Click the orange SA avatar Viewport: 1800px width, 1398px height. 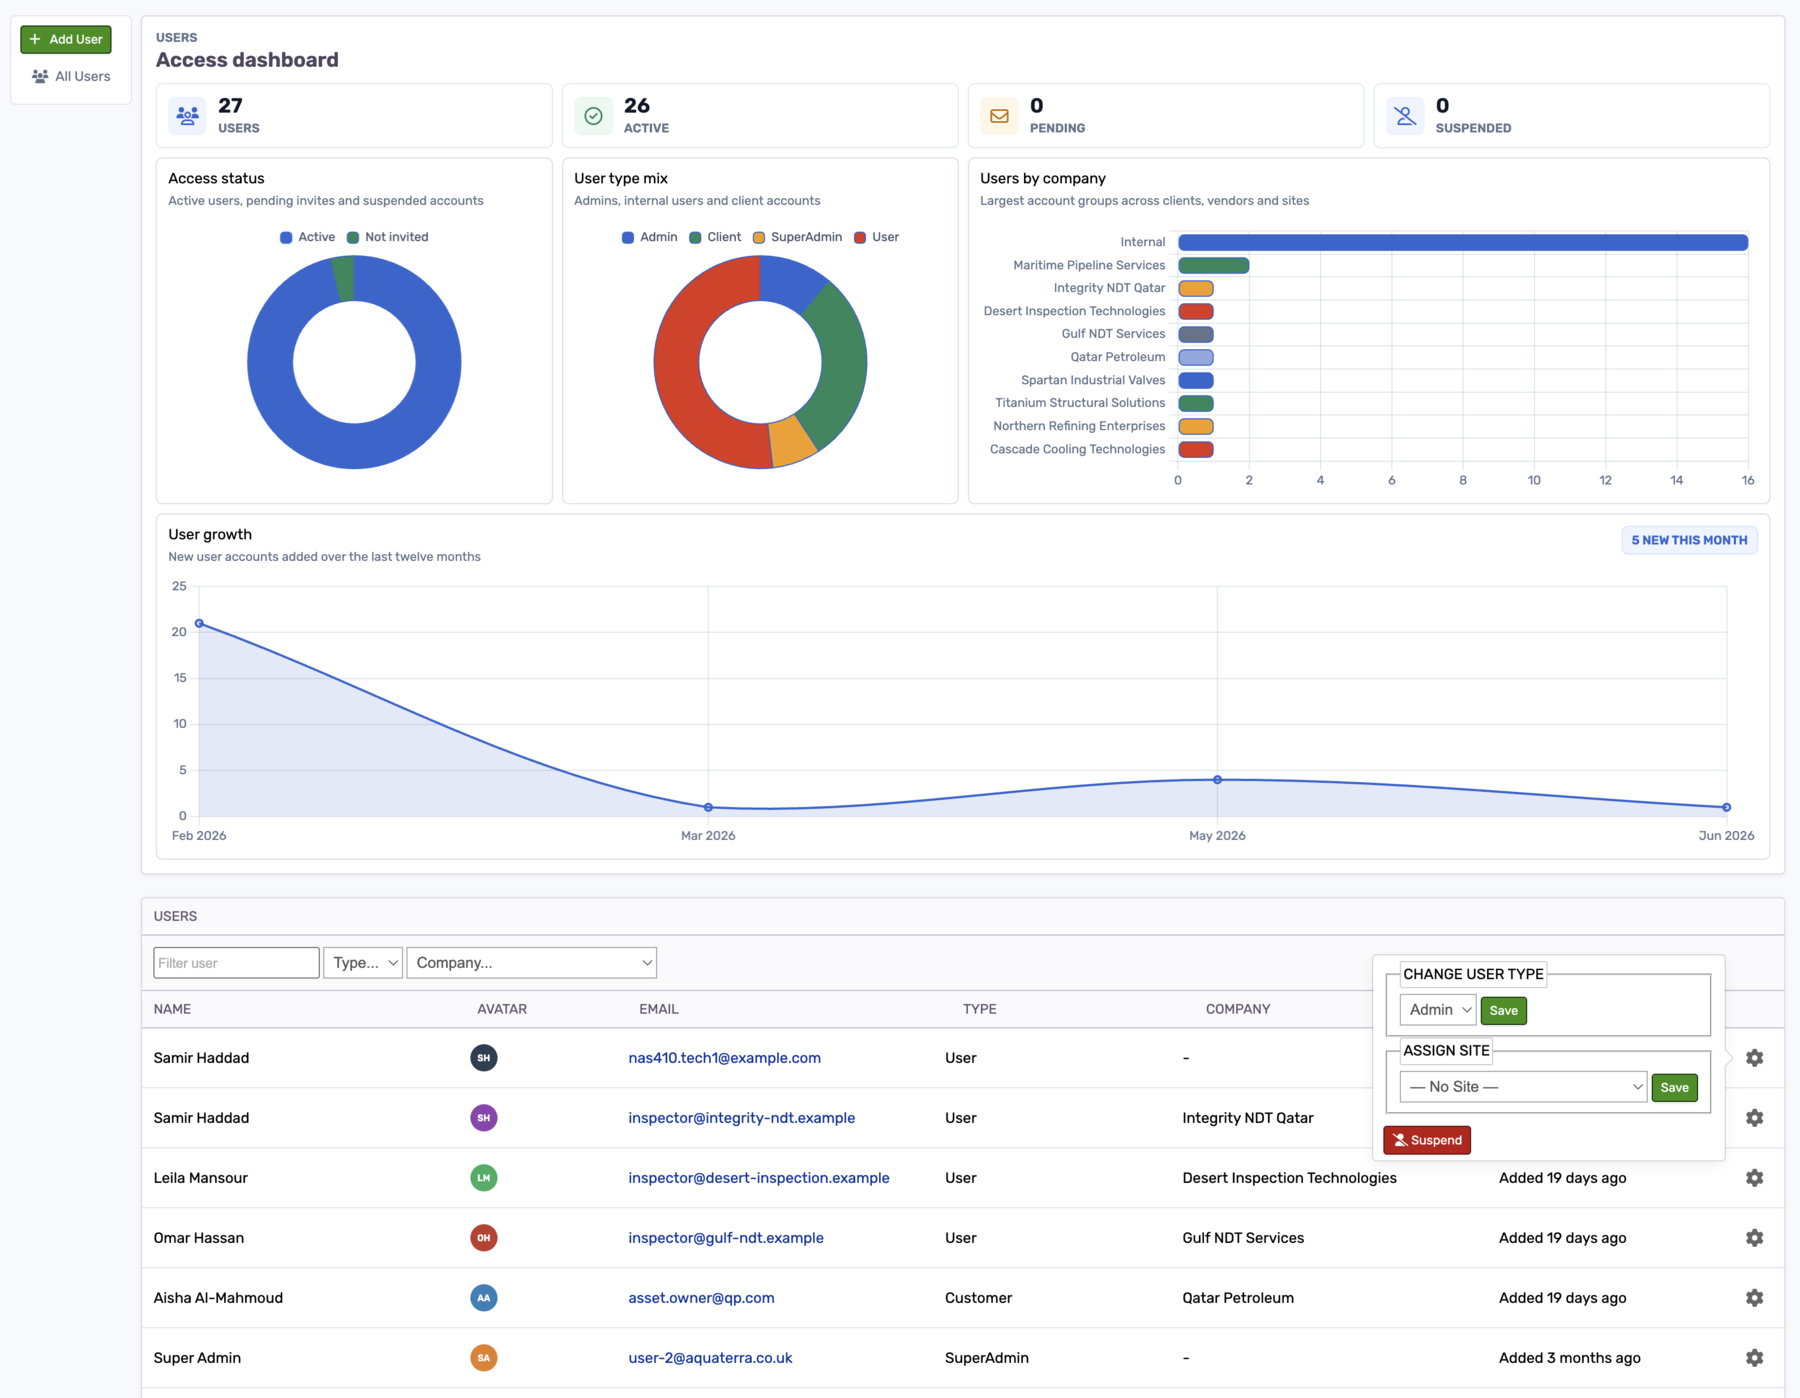pyautogui.click(x=484, y=1358)
